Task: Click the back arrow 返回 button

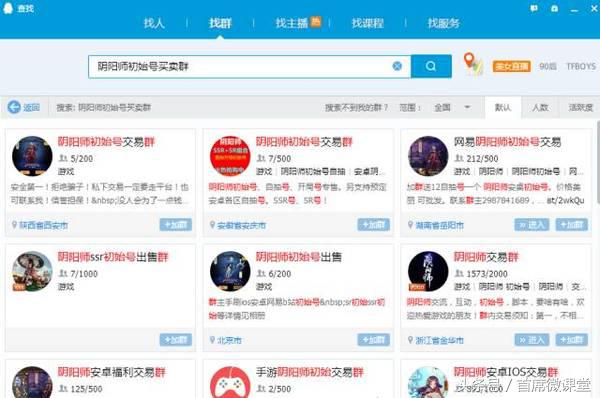Action: (x=24, y=107)
